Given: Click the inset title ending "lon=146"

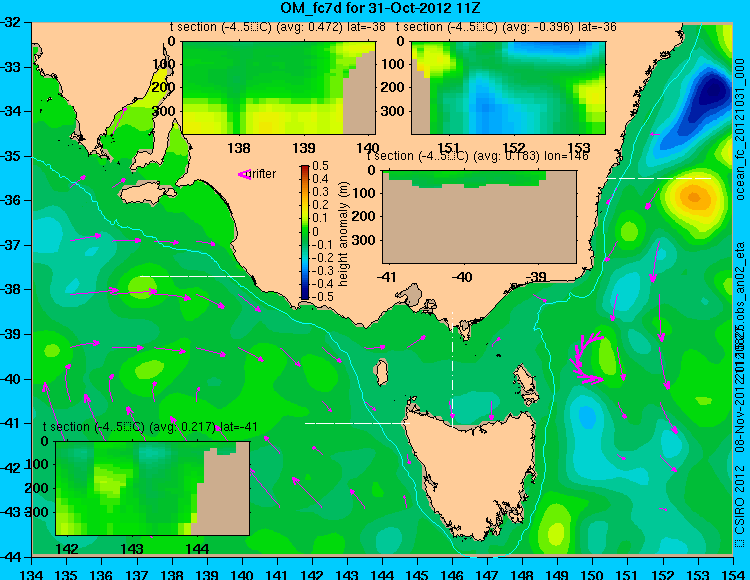Looking at the screenshot, I should (478, 156).
